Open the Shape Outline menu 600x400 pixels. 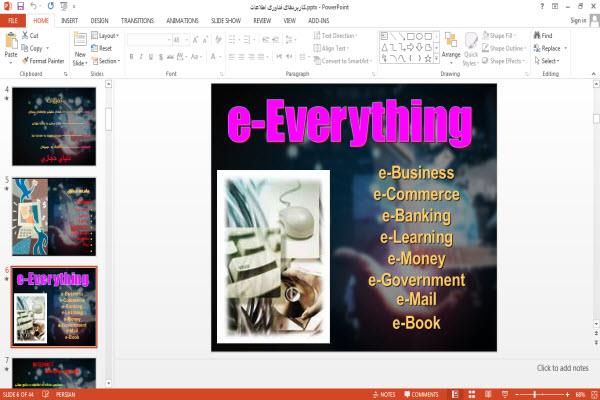pos(504,48)
